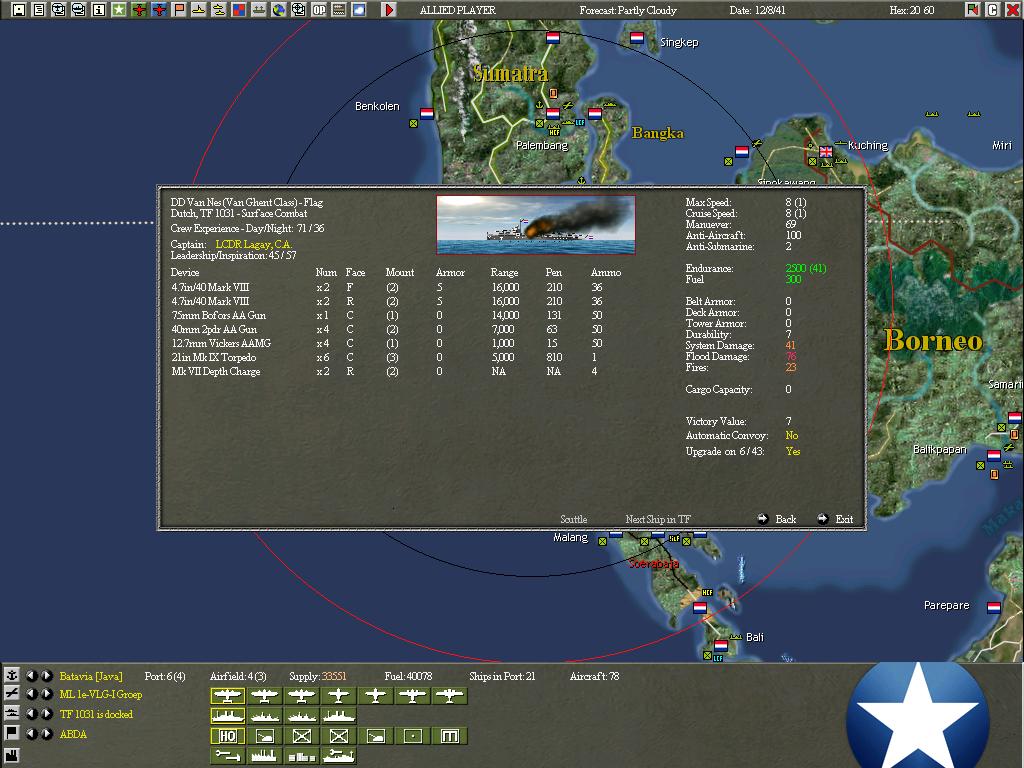
Task: Click the 'Mk VII Depth Charge' device row
Action: (x=396, y=371)
